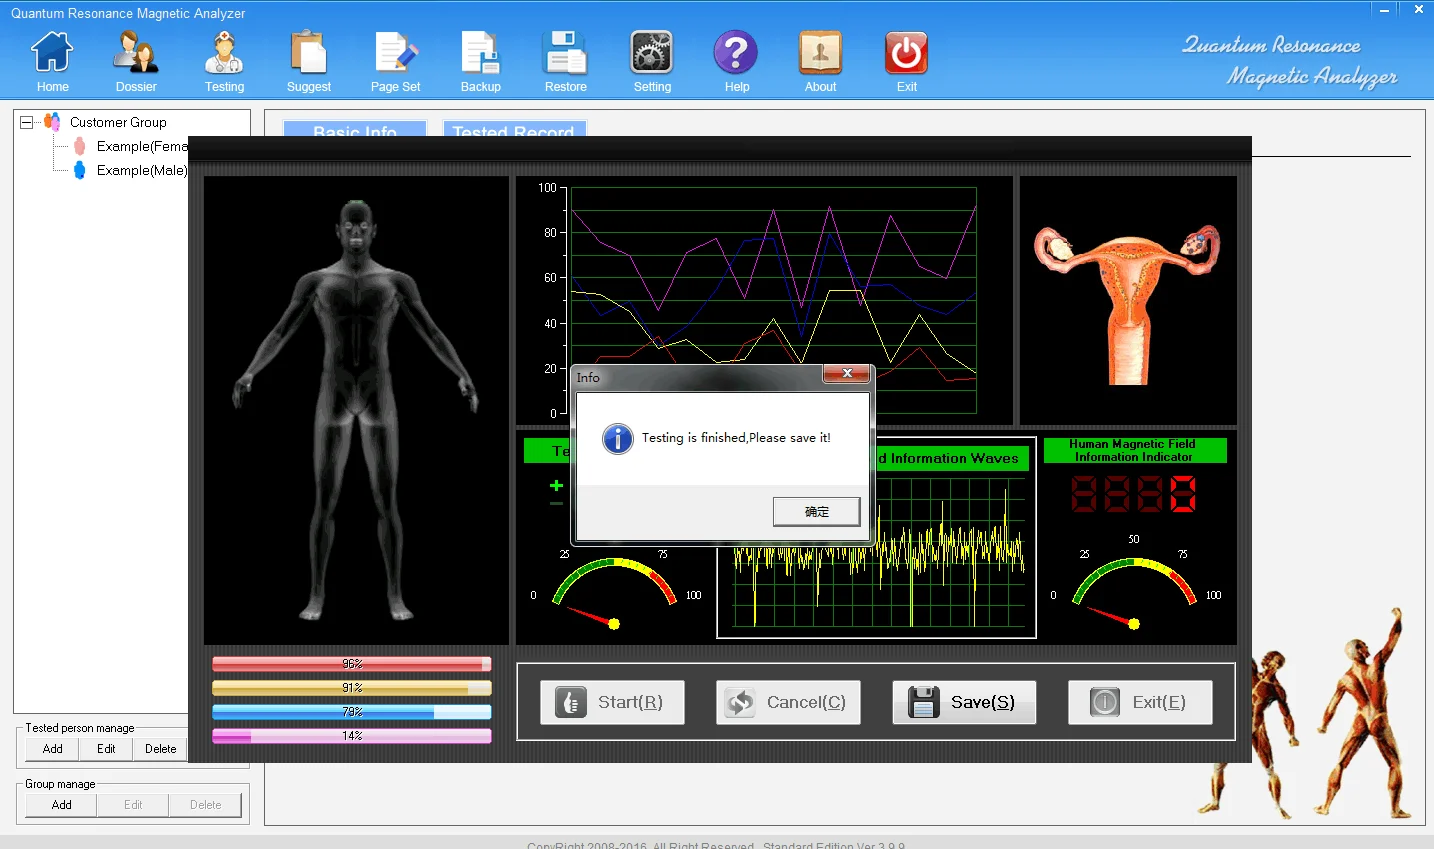Select Example(Female) in customer tree

pos(141,146)
